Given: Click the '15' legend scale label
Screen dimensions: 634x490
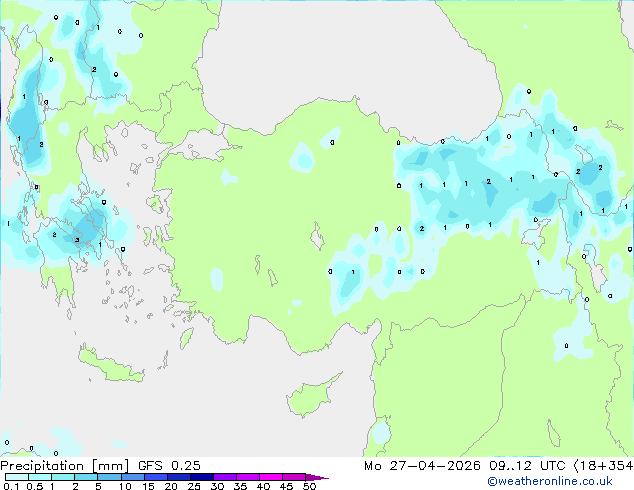Looking at the screenshot, I should [x=148, y=486].
